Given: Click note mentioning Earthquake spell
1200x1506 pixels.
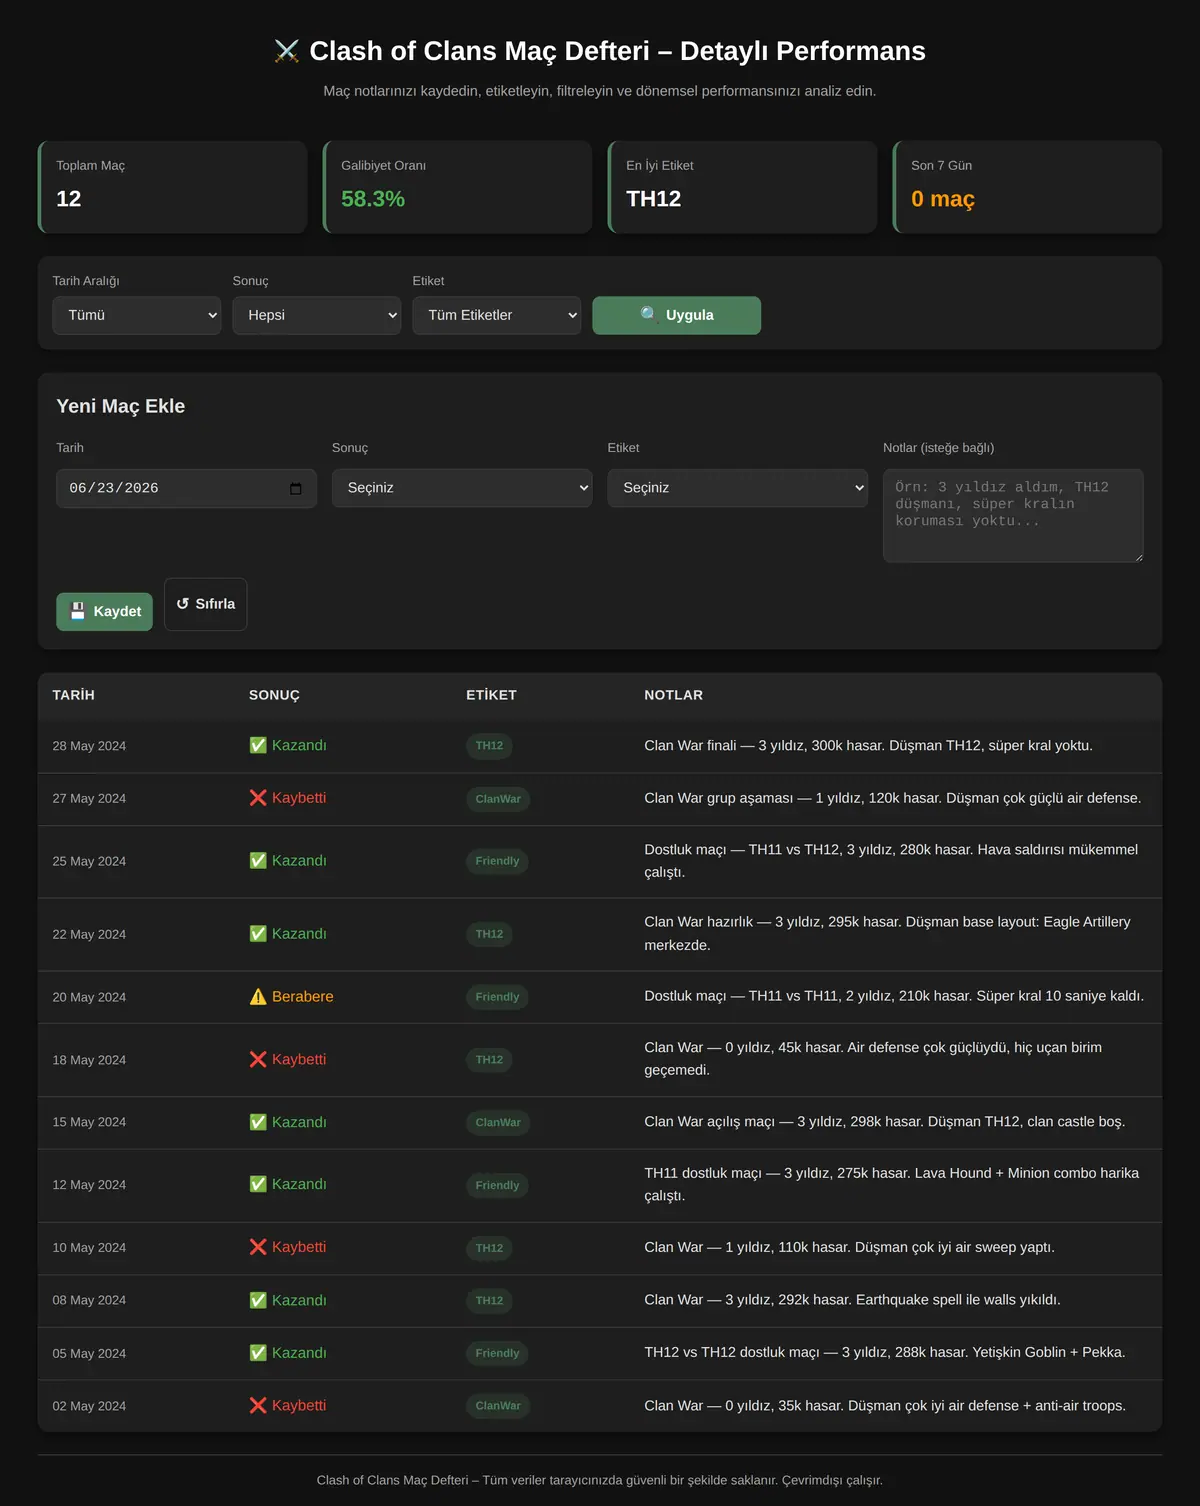Looking at the screenshot, I should (853, 1300).
